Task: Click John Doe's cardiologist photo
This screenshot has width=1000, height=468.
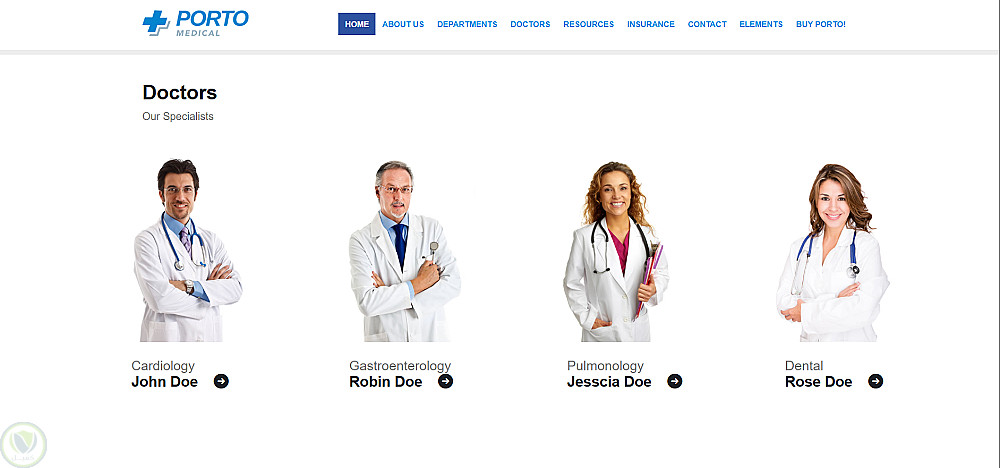Action: pyautogui.click(x=188, y=250)
